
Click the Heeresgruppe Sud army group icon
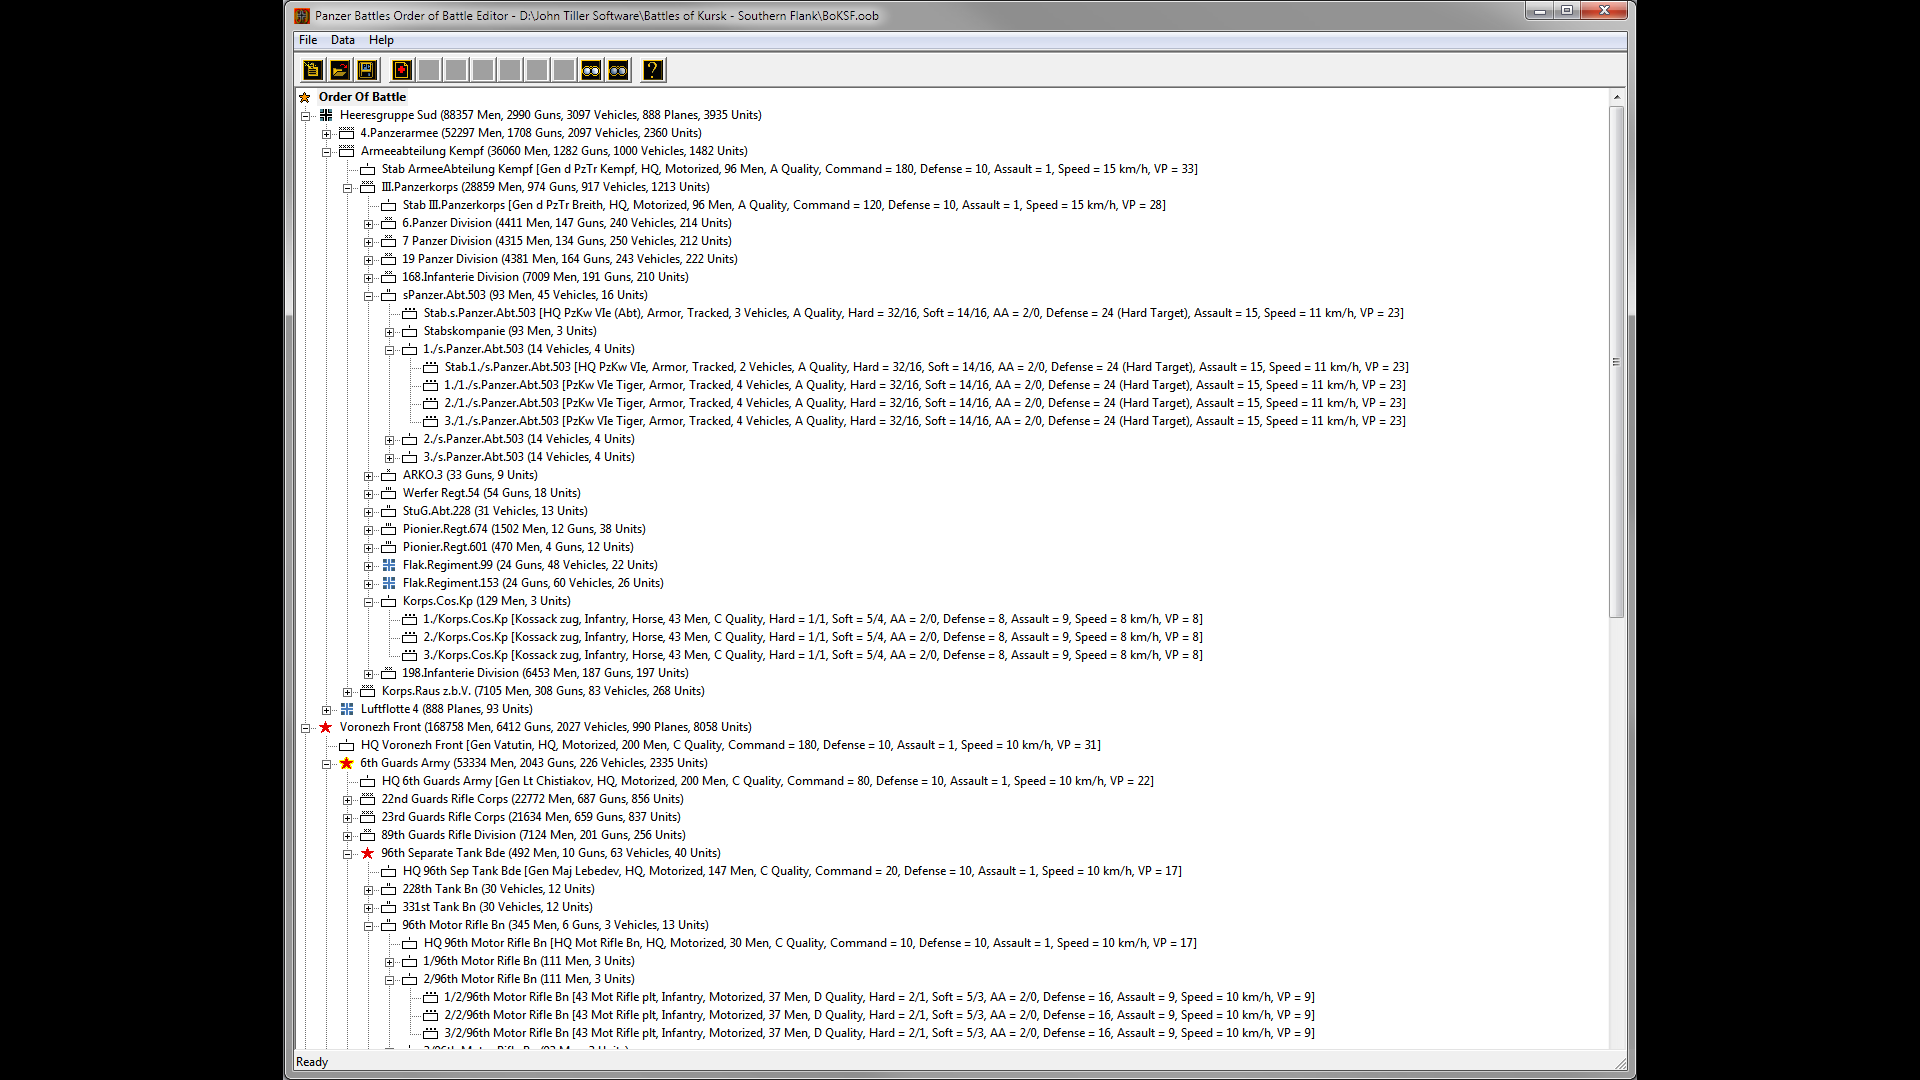pos(326,115)
